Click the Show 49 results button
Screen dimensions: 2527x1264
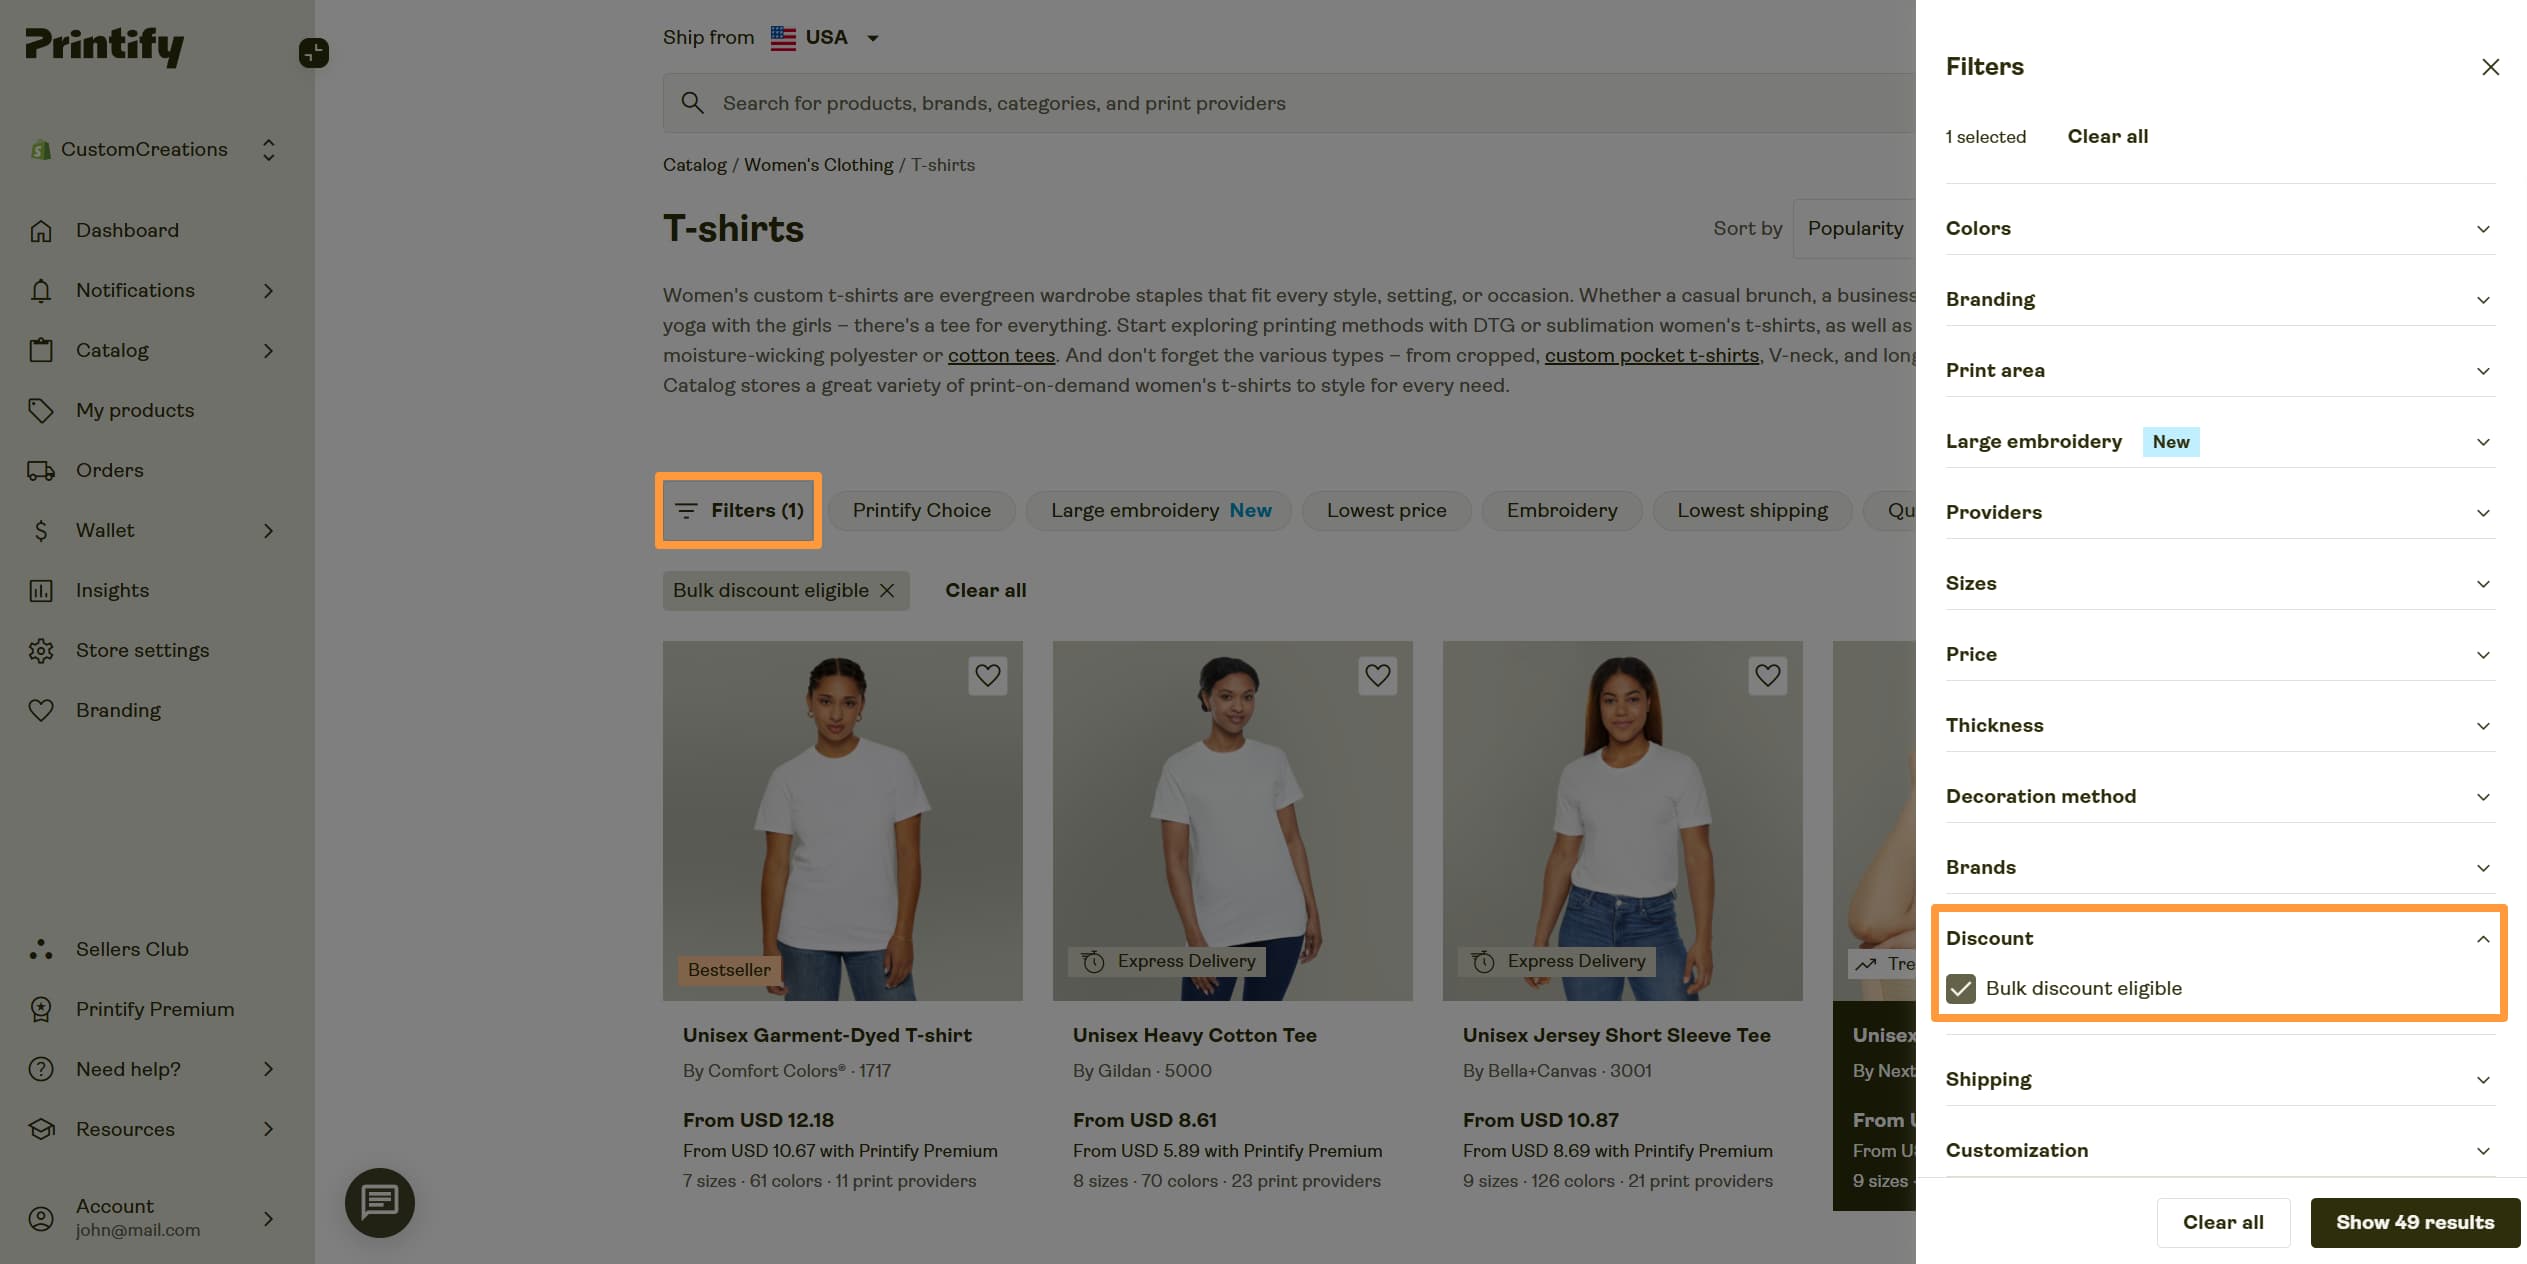2415,1222
